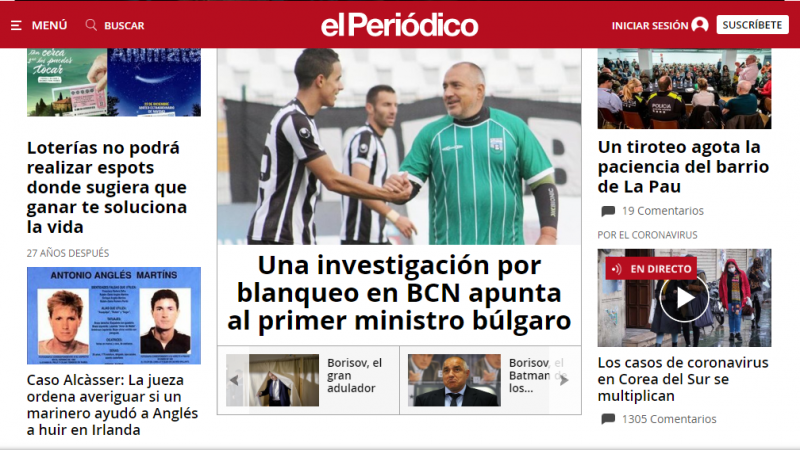This screenshot has width=800, height=450.
Task: Click the Antonio Anglés wanted poster thumbnail
Action: click(114, 316)
